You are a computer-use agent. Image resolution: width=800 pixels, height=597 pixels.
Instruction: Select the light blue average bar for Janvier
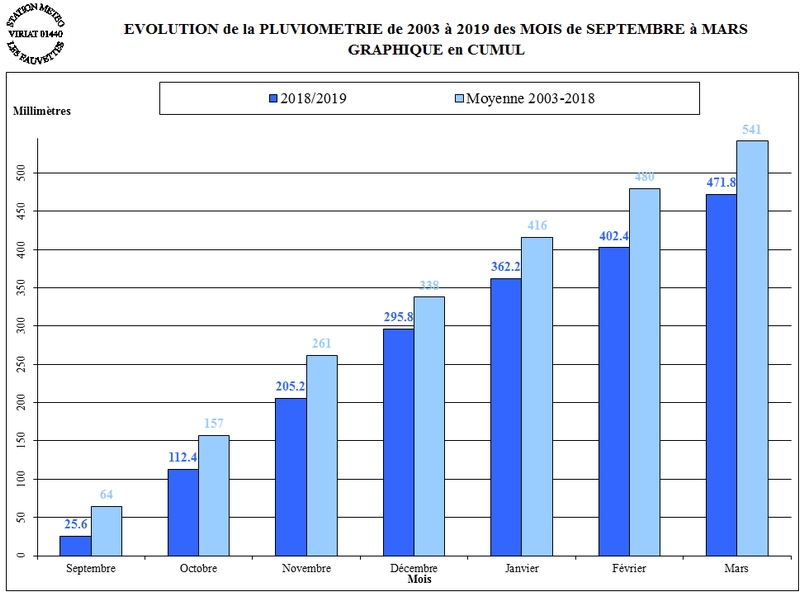537,396
